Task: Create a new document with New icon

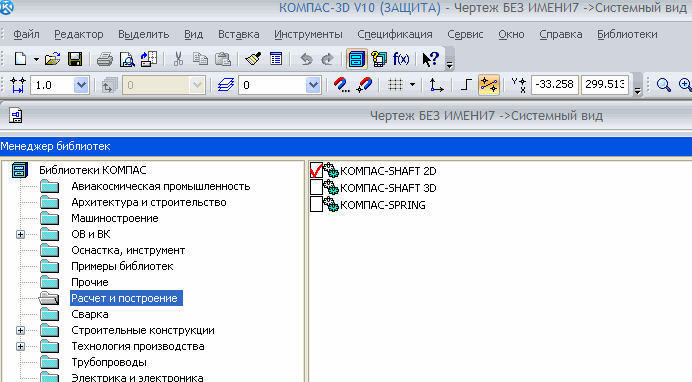Action: tap(20, 59)
